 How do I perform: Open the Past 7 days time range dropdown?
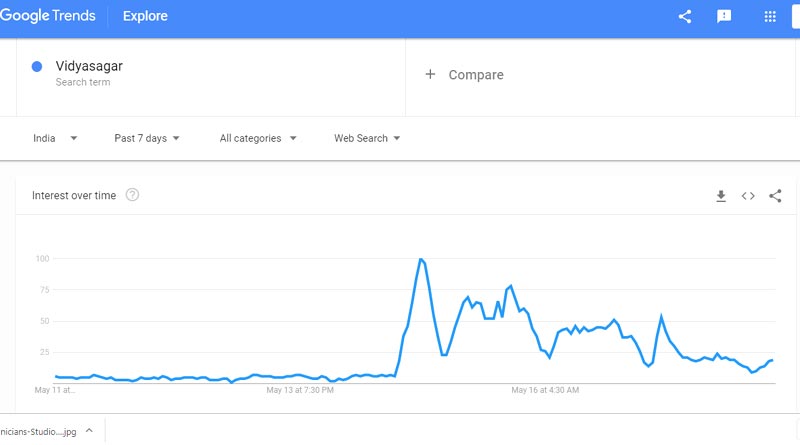point(147,138)
